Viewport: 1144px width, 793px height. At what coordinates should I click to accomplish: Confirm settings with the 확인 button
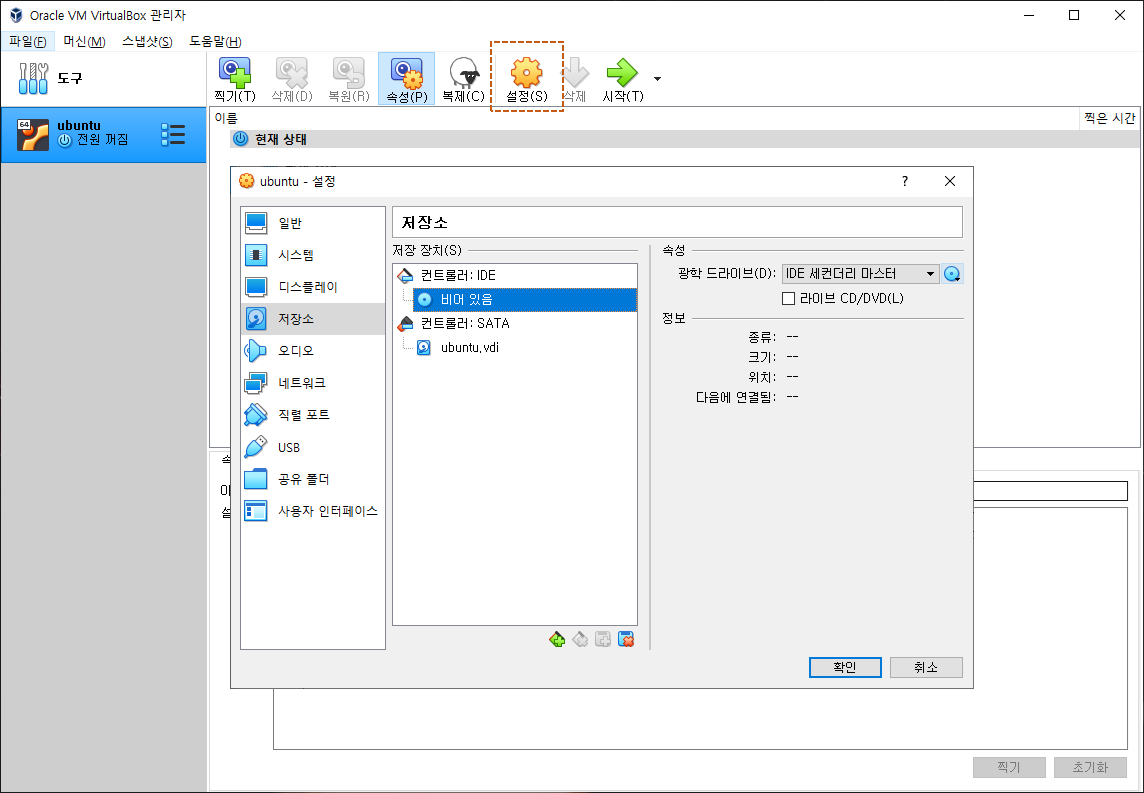click(x=845, y=668)
